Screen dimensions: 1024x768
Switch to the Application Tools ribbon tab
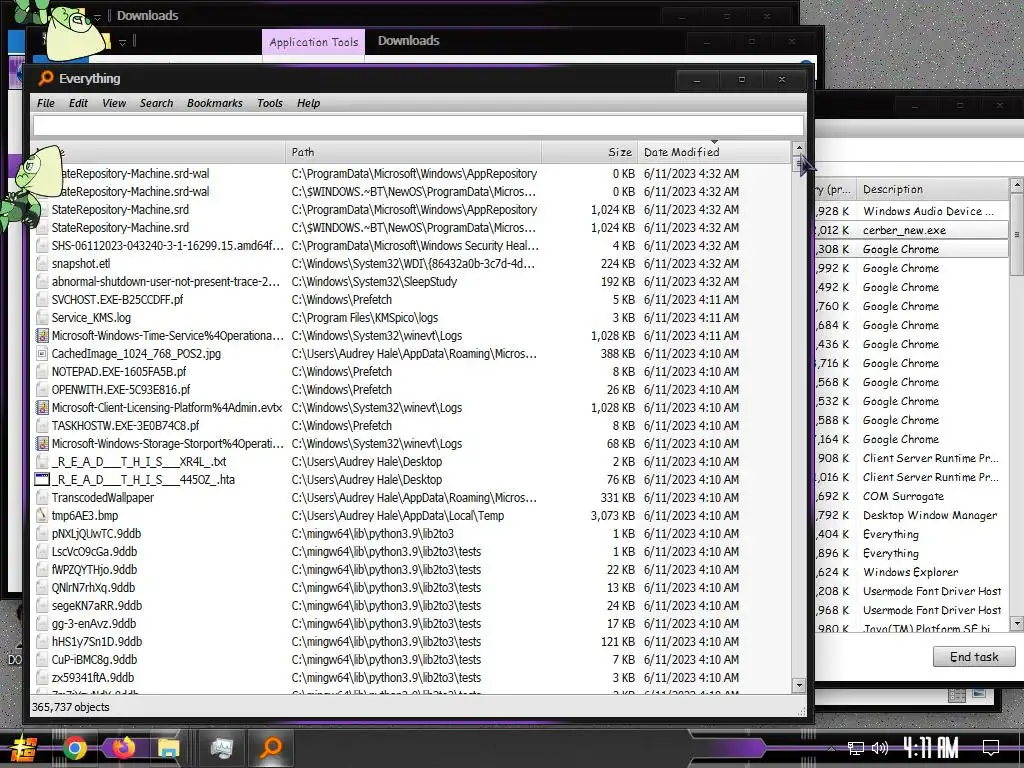(x=313, y=42)
